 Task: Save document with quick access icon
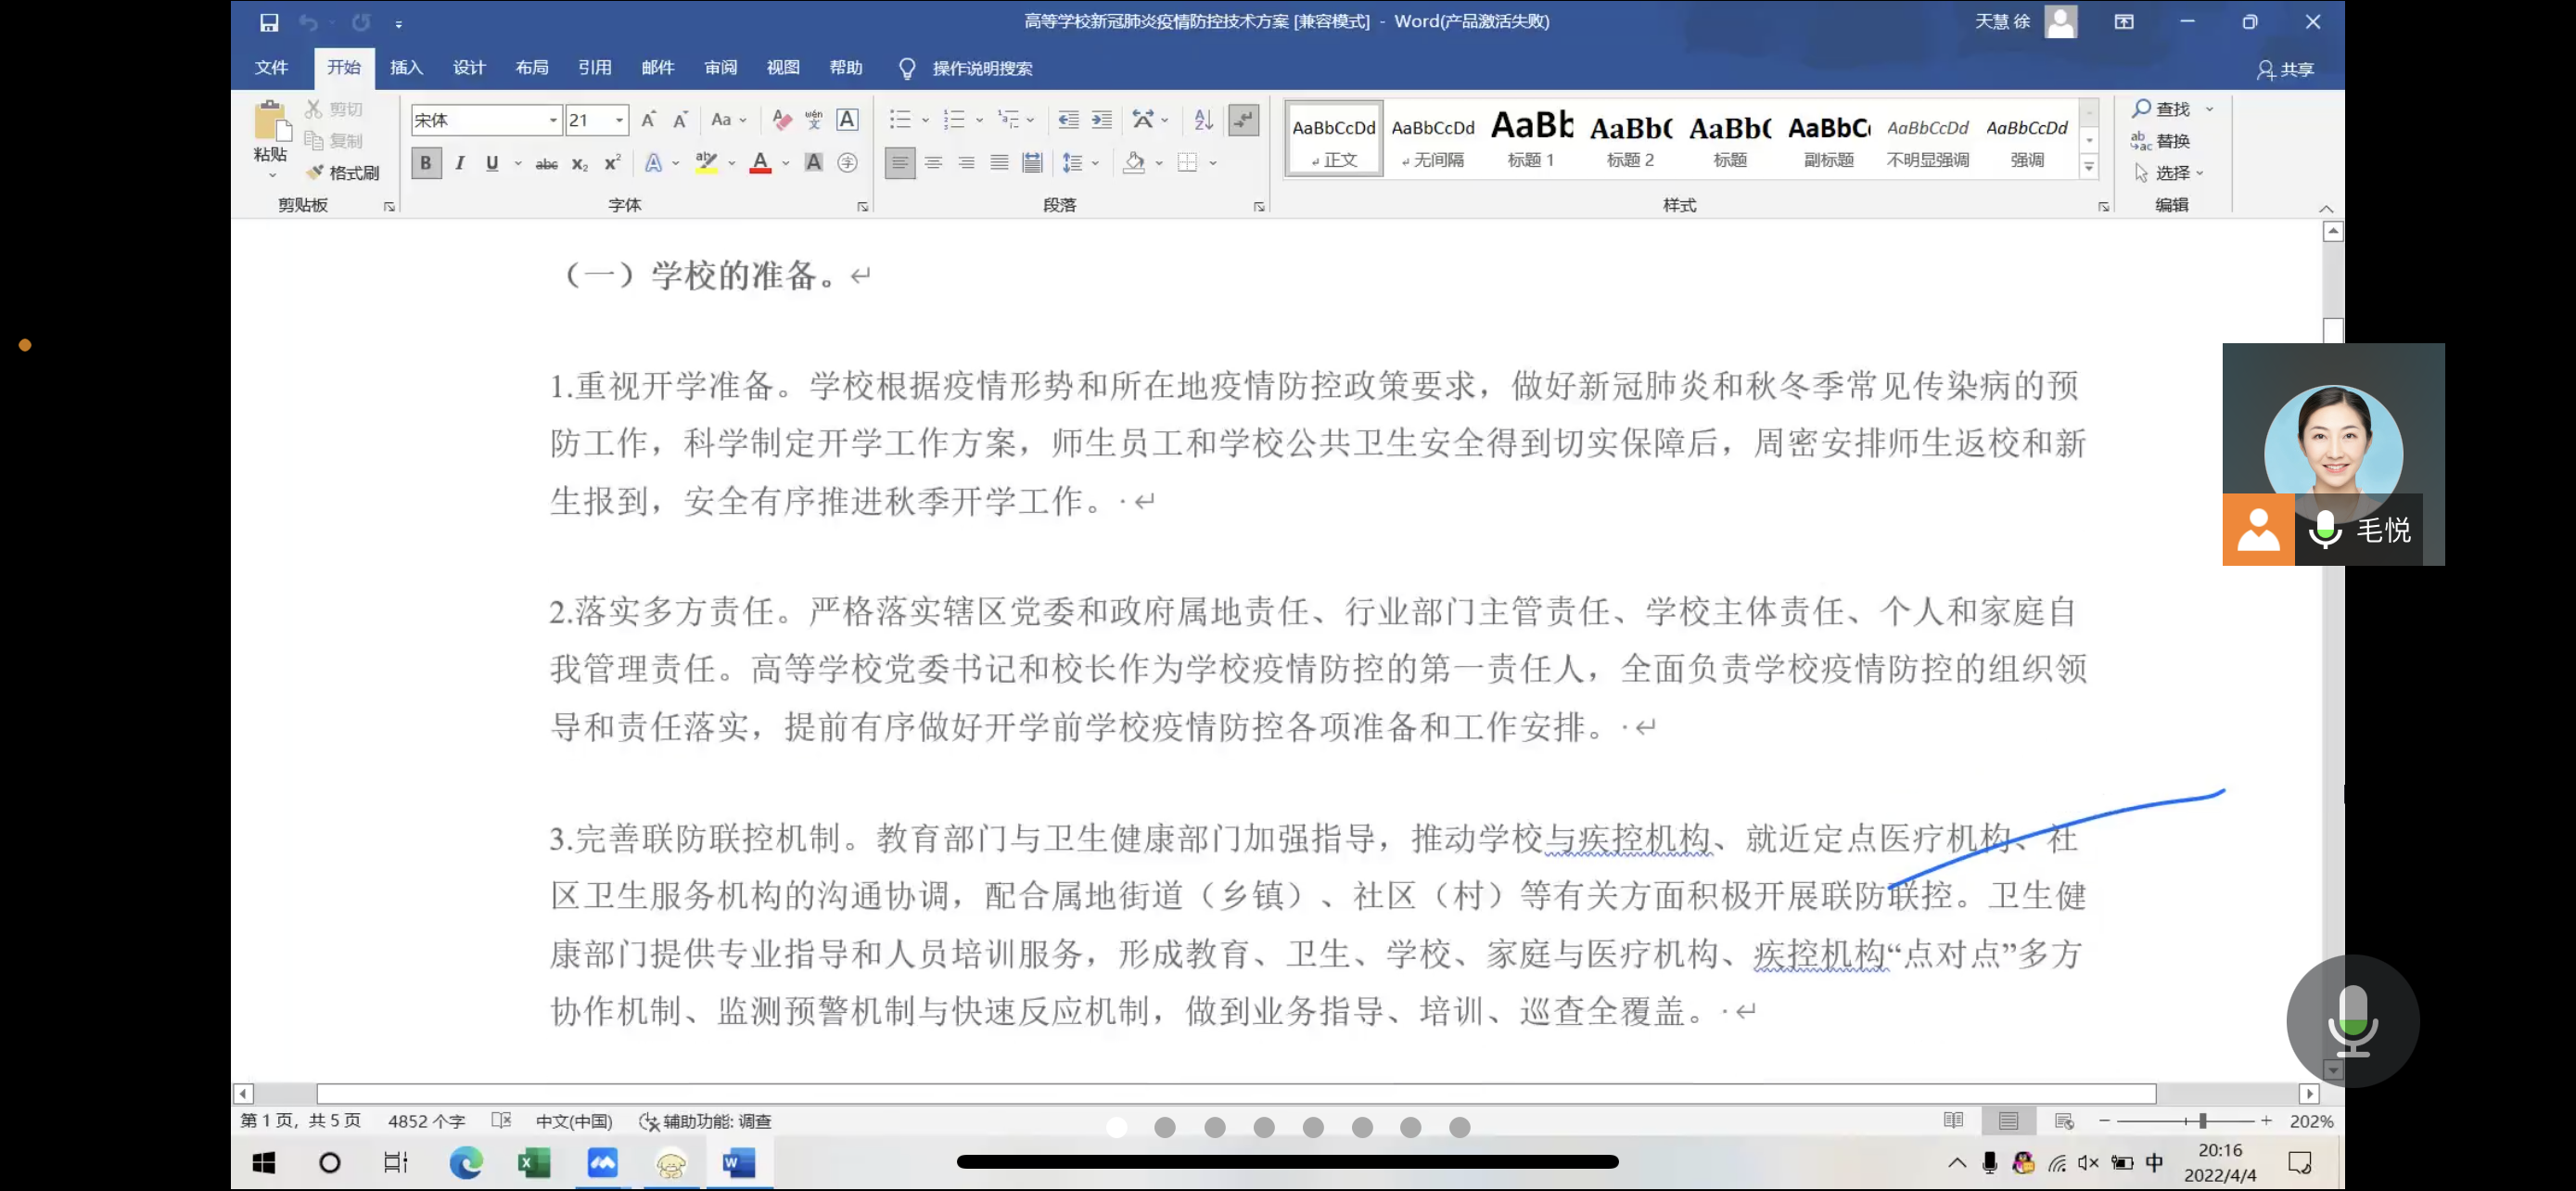[x=269, y=22]
